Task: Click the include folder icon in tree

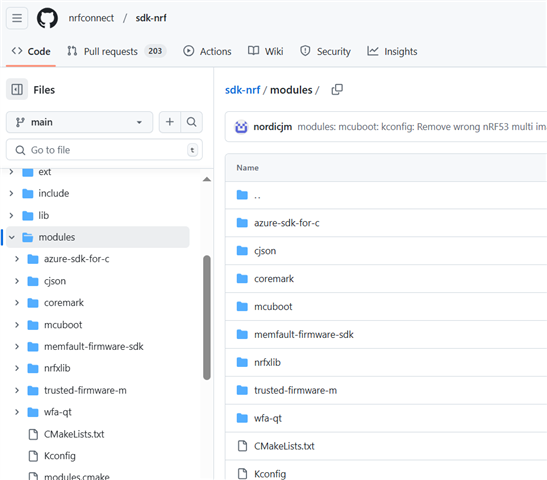Action: tap(28, 193)
